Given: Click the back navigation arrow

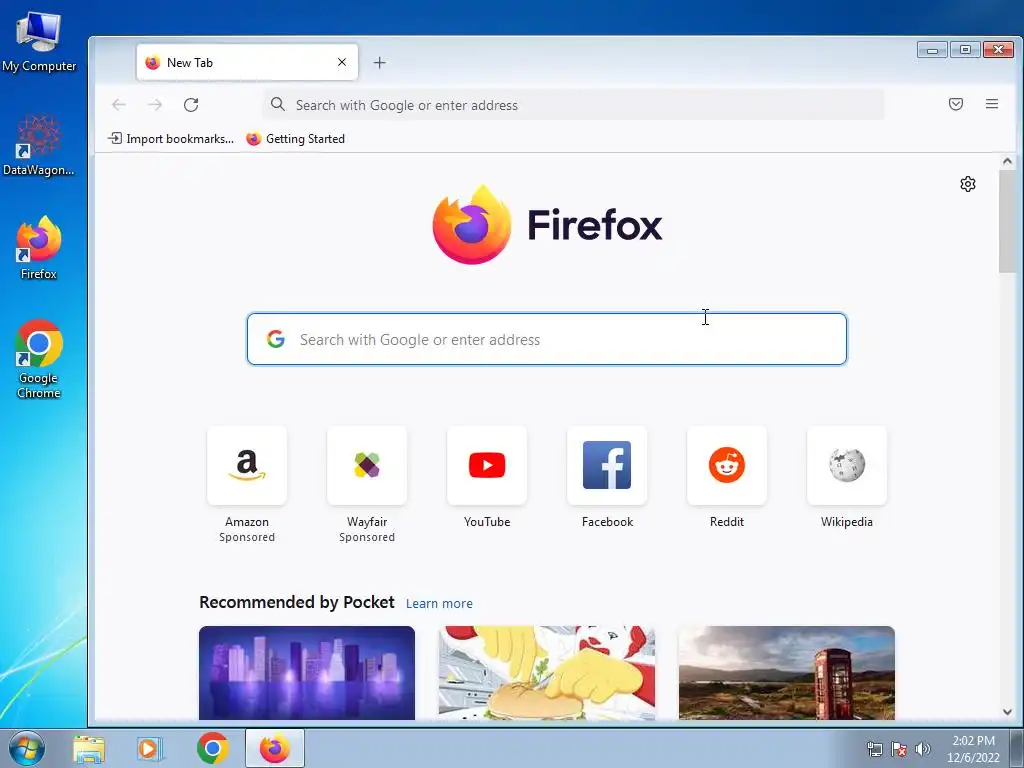Looking at the screenshot, I should pyautogui.click(x=119, y=104).
